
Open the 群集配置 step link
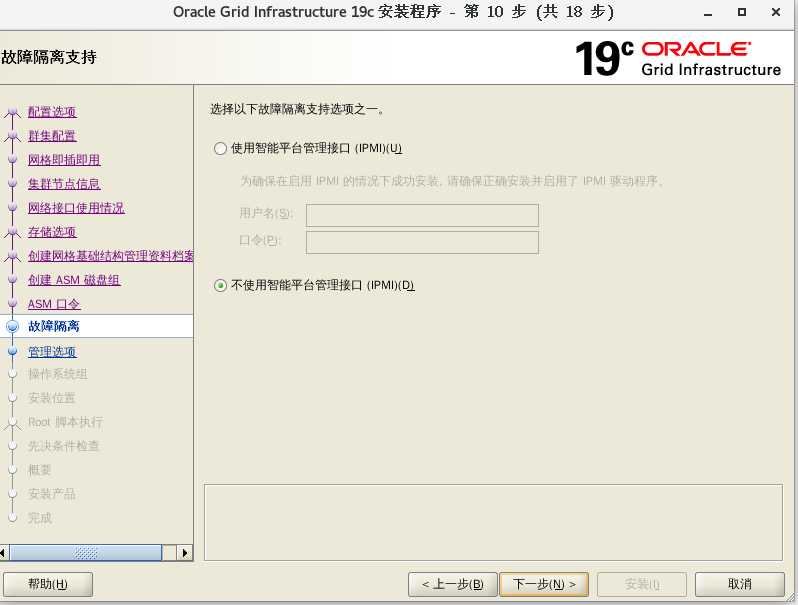(52, 136)
